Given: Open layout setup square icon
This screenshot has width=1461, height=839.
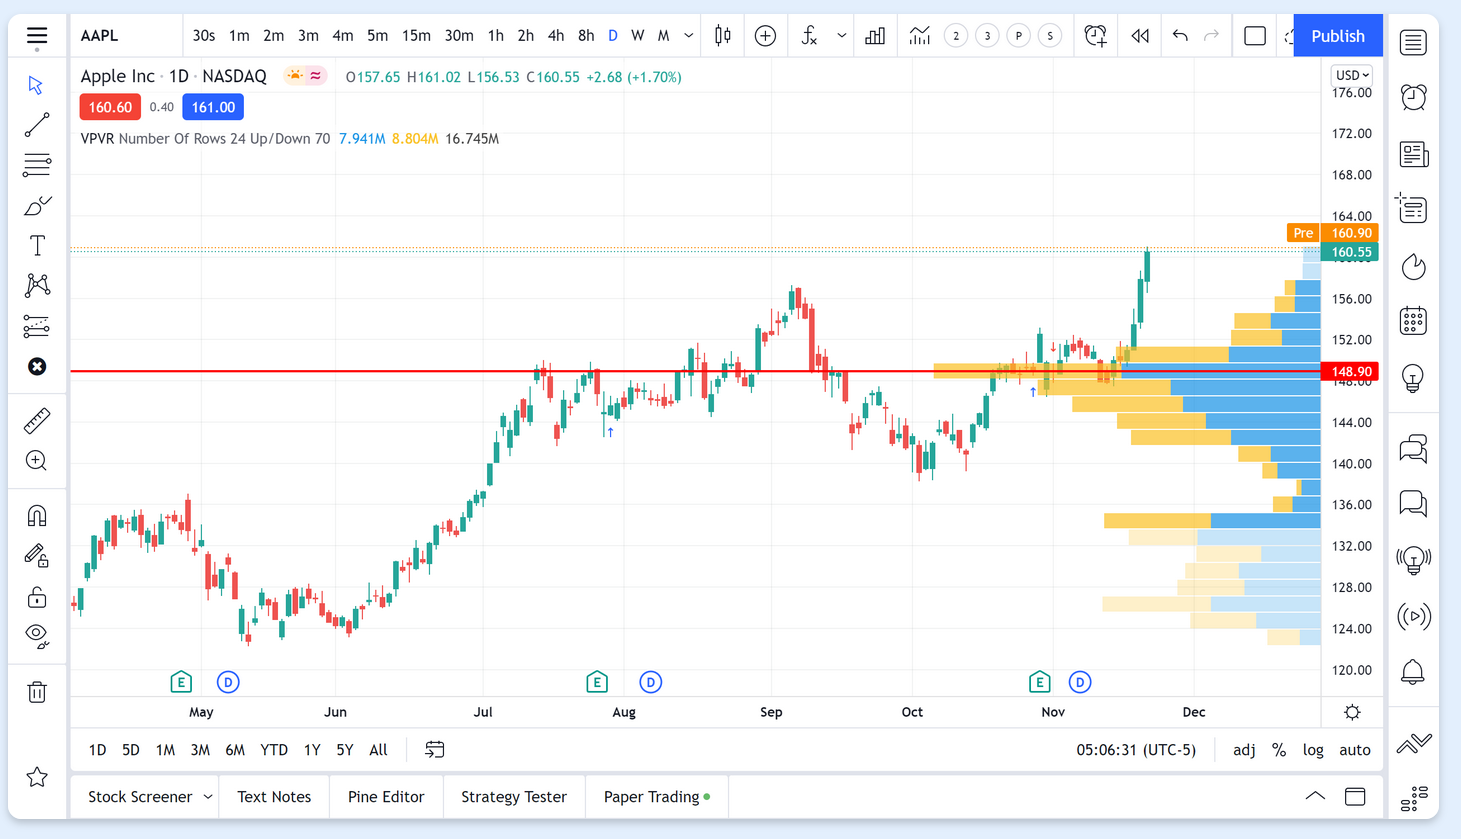Looking at the screenshot, I should [x=1255, y=36].
